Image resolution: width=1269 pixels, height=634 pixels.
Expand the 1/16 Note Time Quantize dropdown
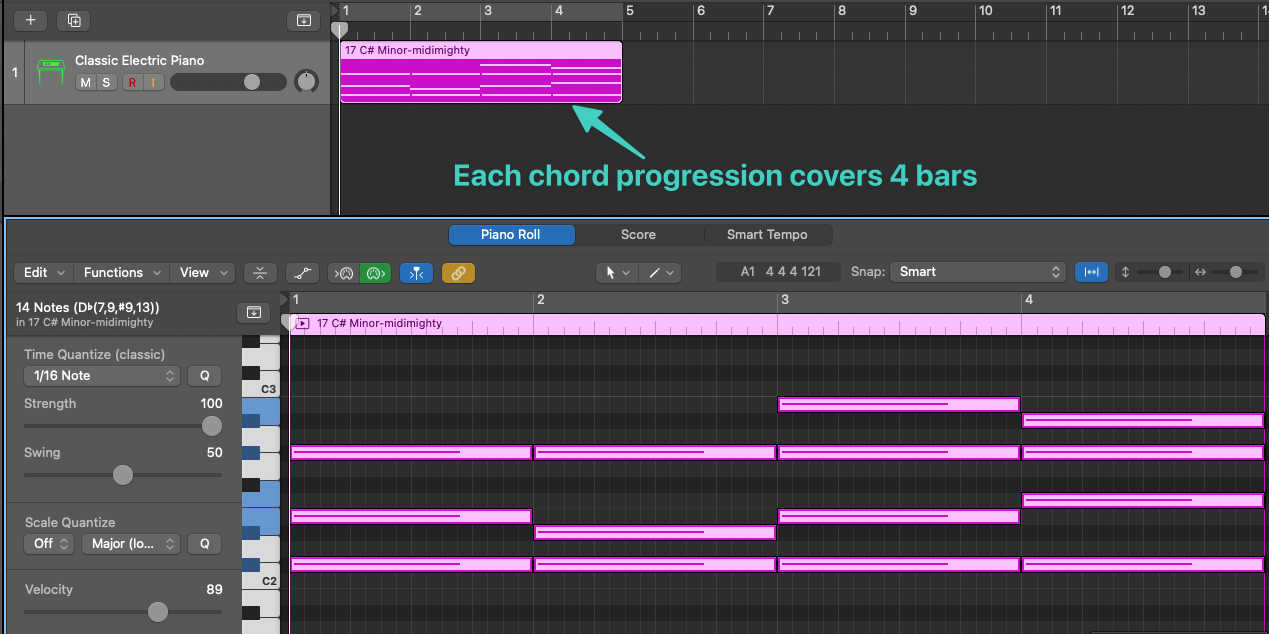coord(101,376)
